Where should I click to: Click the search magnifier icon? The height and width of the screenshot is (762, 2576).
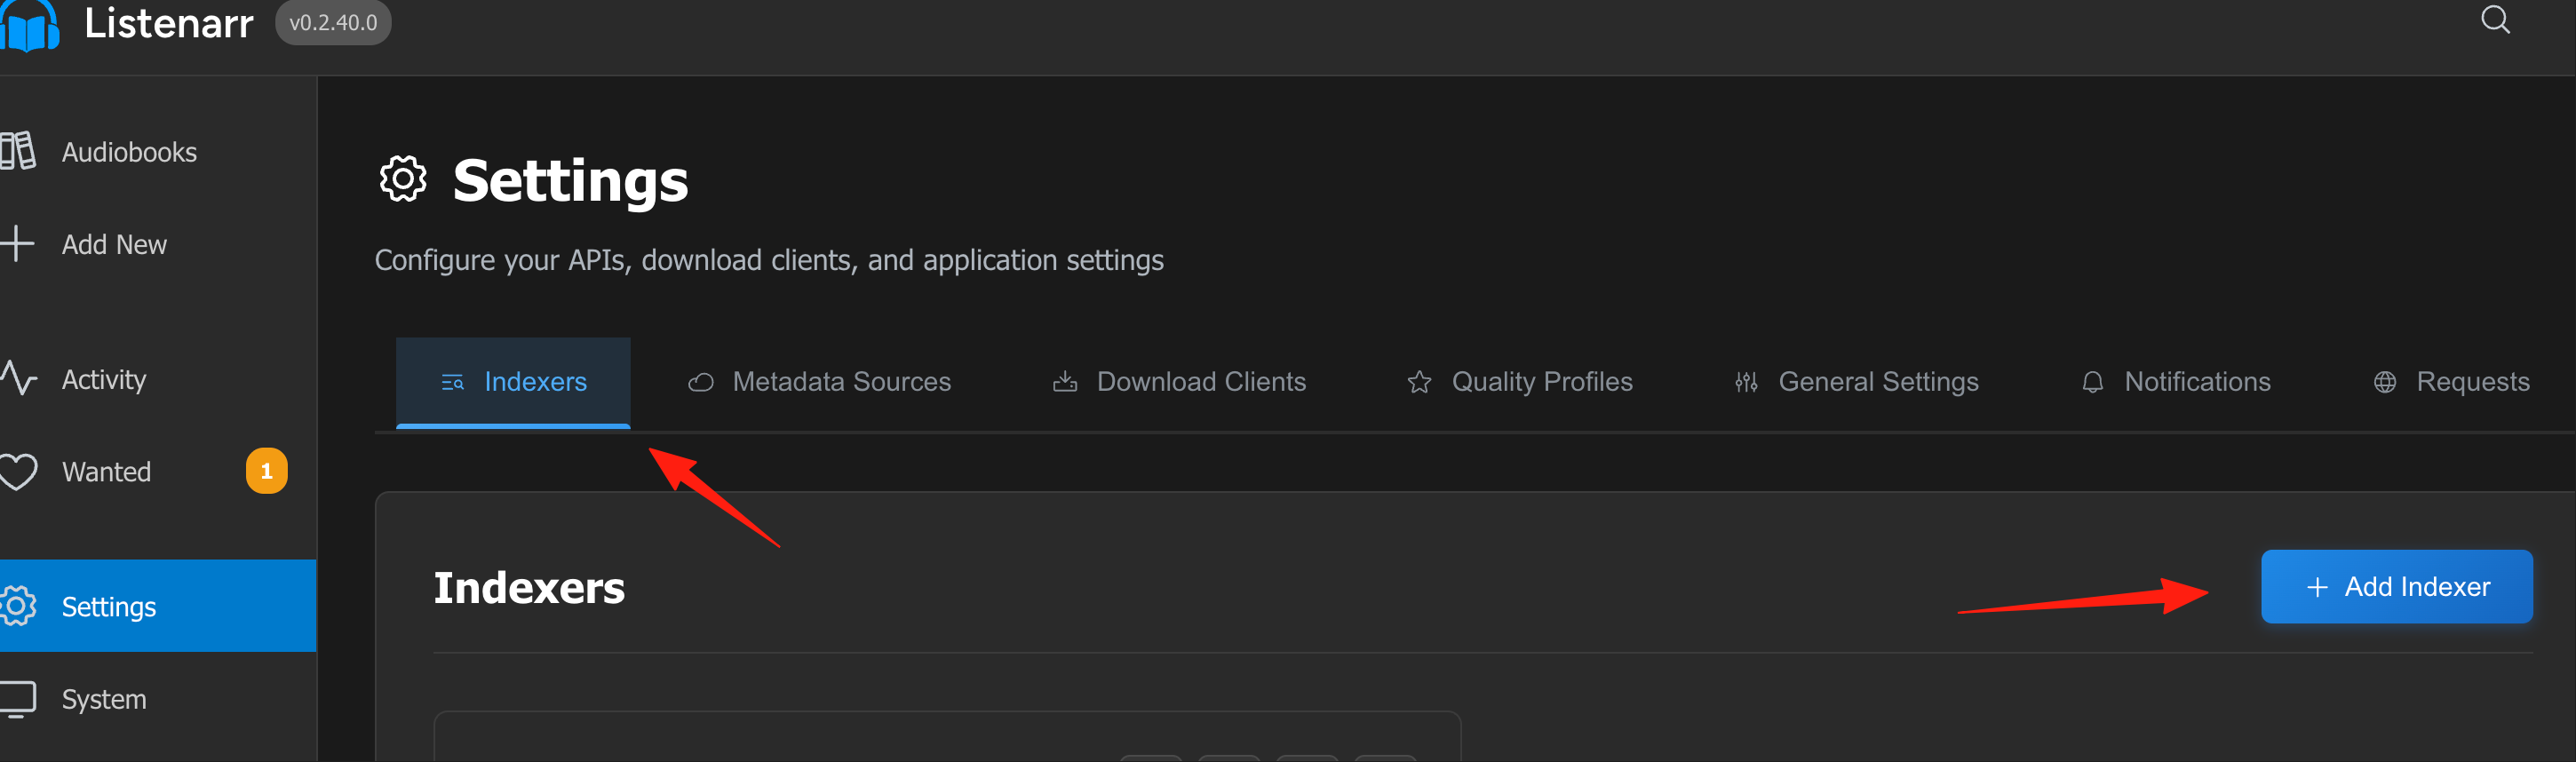(2495, 19)
